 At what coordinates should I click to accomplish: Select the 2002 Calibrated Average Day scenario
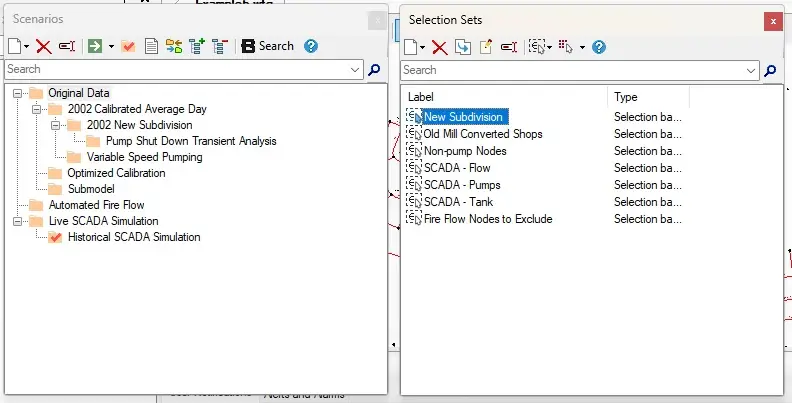point(137,109)
